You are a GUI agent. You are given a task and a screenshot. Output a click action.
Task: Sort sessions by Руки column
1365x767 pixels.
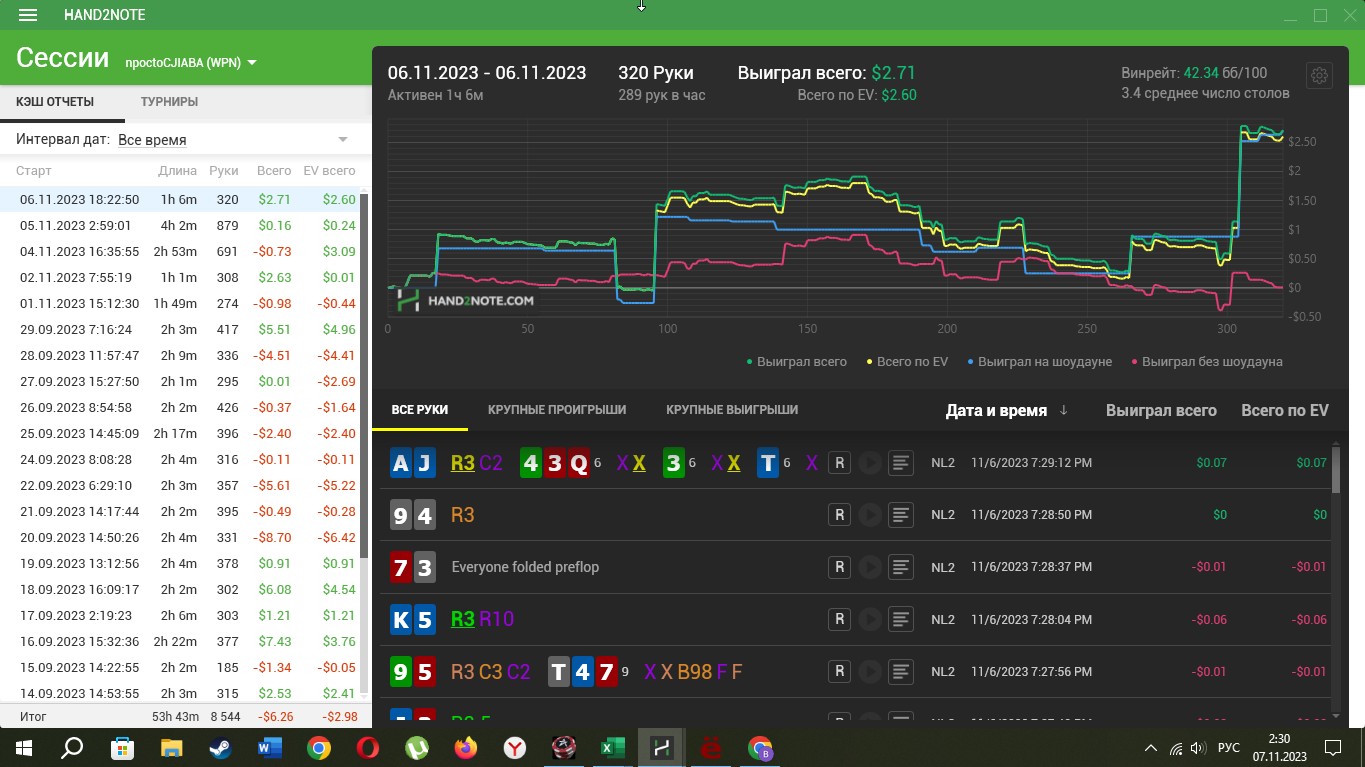pos(224,171)
